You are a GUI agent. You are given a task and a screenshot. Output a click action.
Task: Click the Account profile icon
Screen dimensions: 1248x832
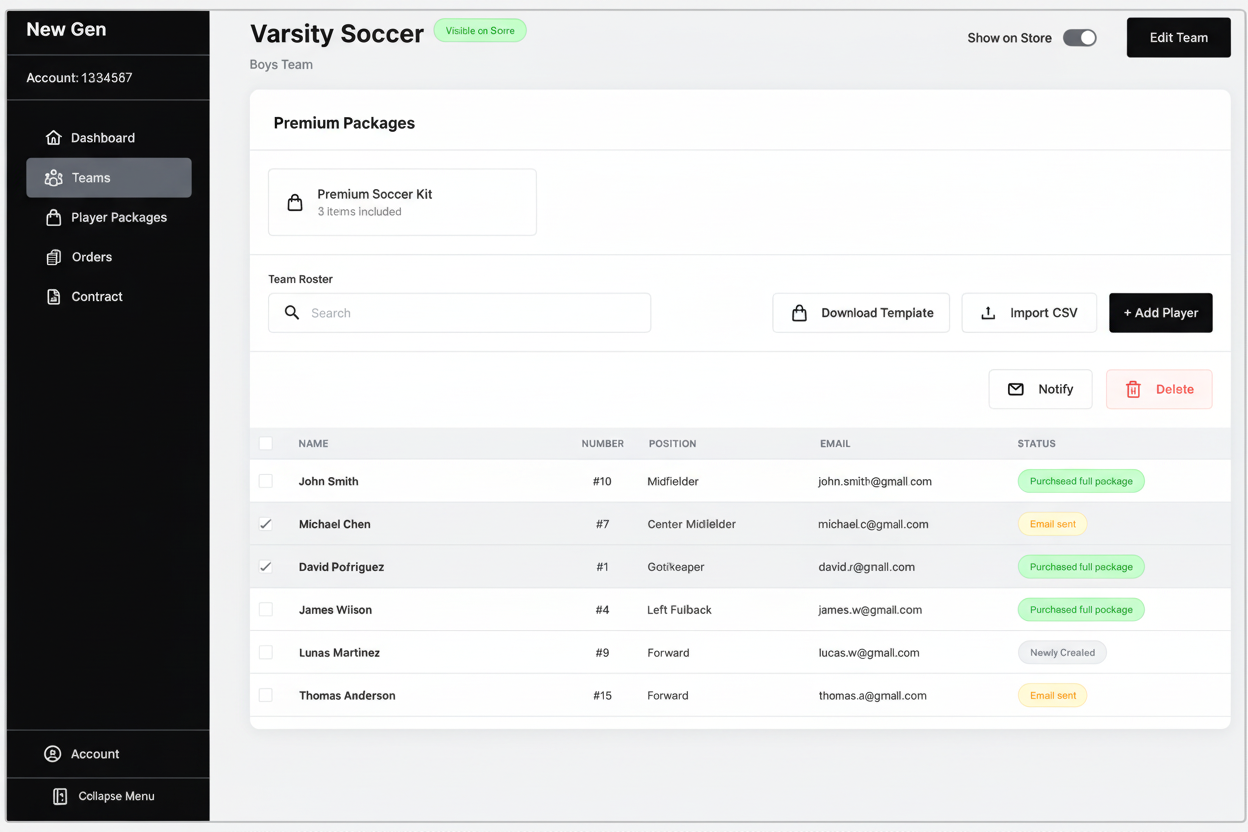click(53, 754)
